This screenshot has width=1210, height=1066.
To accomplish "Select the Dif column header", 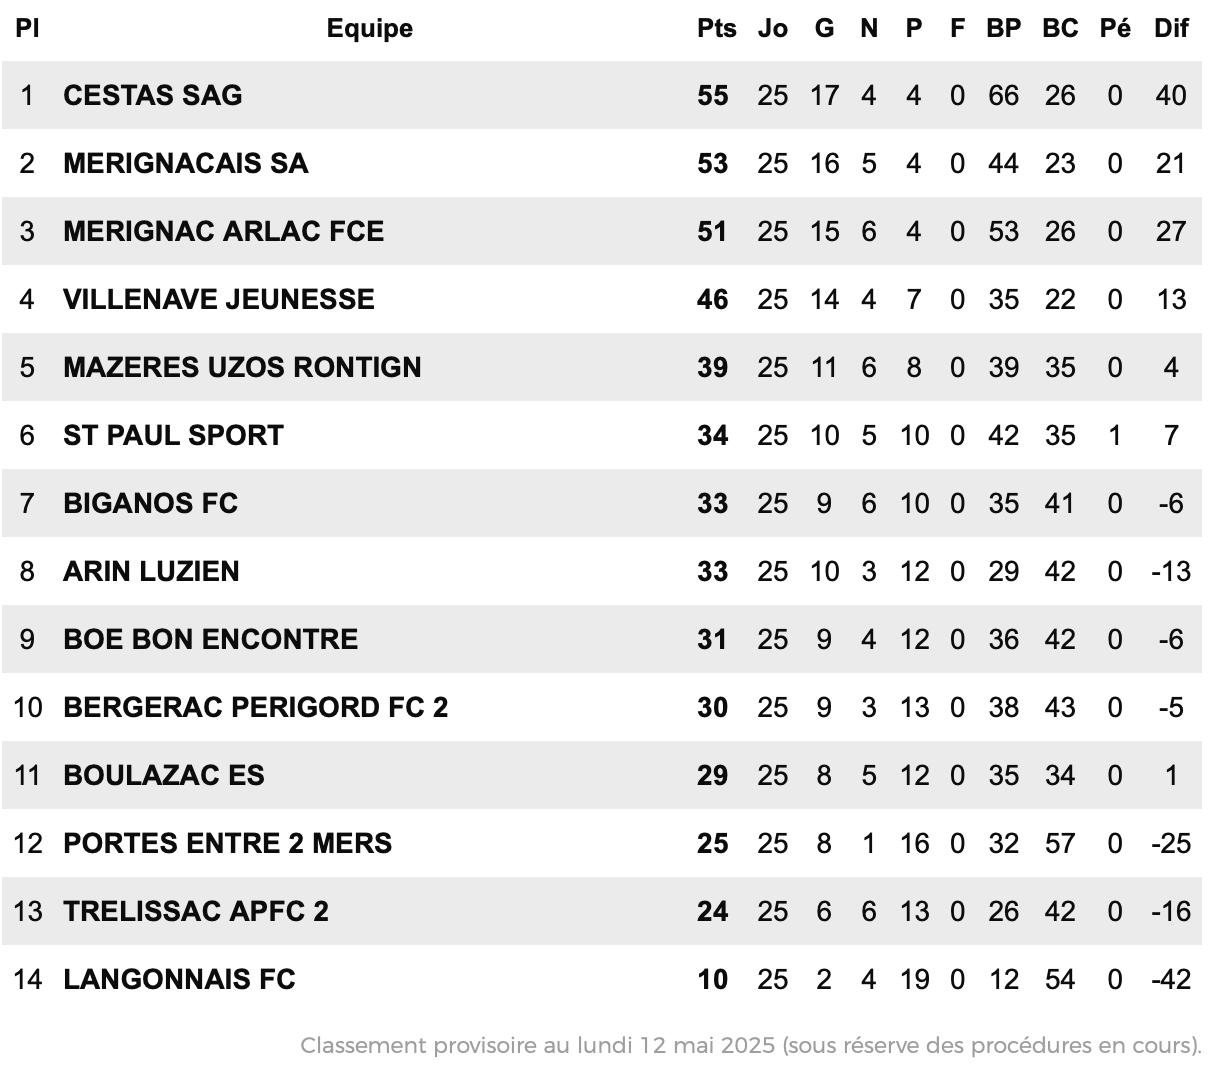I will tap(1171, 28).
